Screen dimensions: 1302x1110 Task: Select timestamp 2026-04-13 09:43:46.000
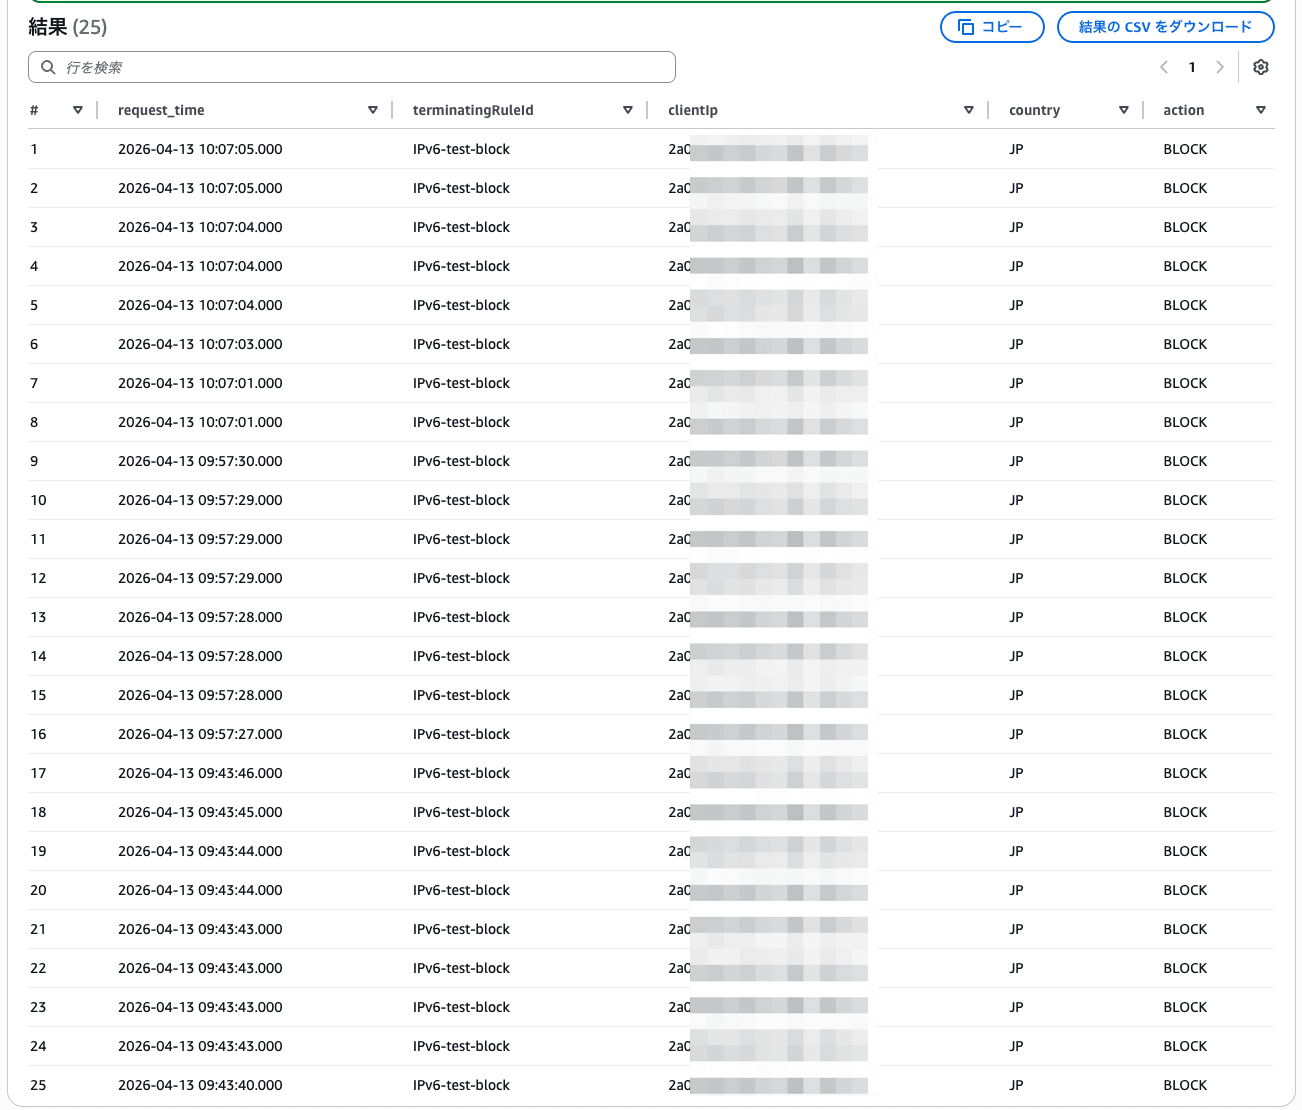point(200,773)
